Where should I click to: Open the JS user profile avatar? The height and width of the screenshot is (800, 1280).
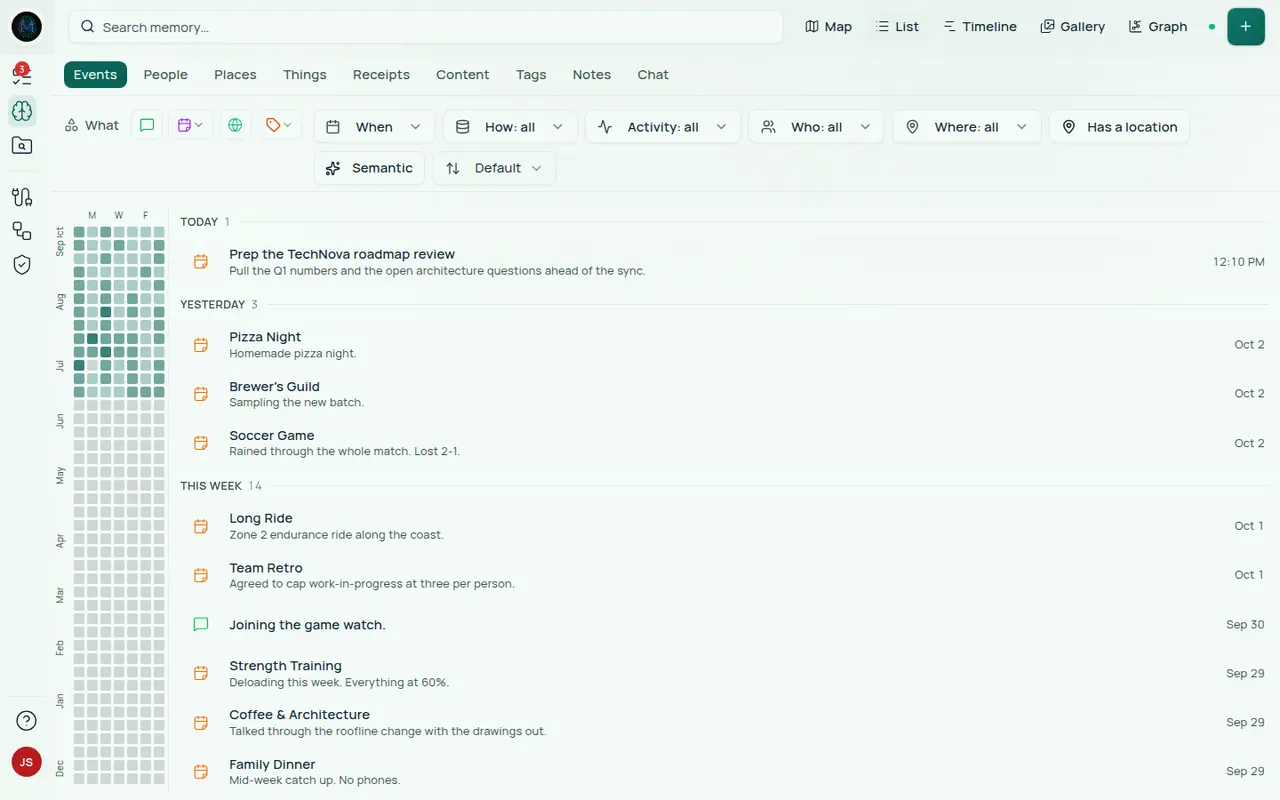tap(27, 762)
